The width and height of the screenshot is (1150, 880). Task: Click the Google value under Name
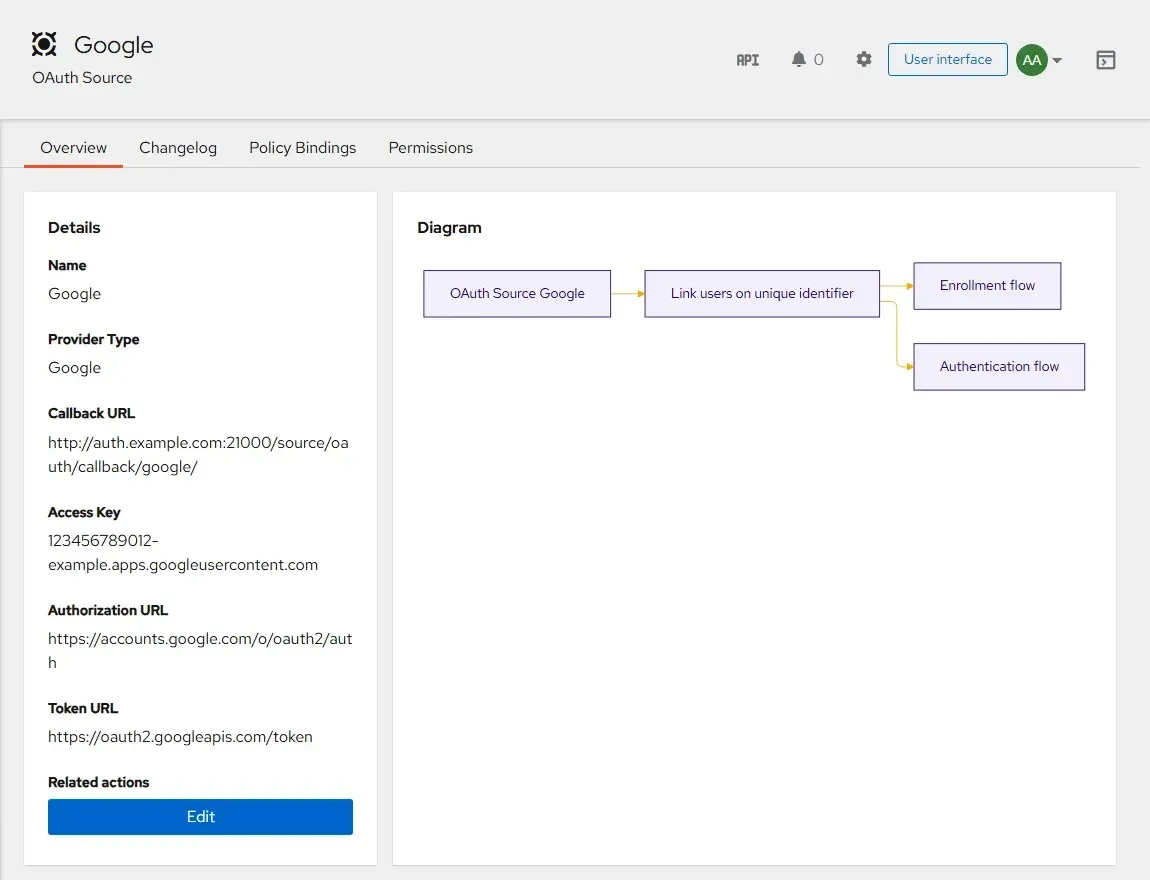coord(75,294)
